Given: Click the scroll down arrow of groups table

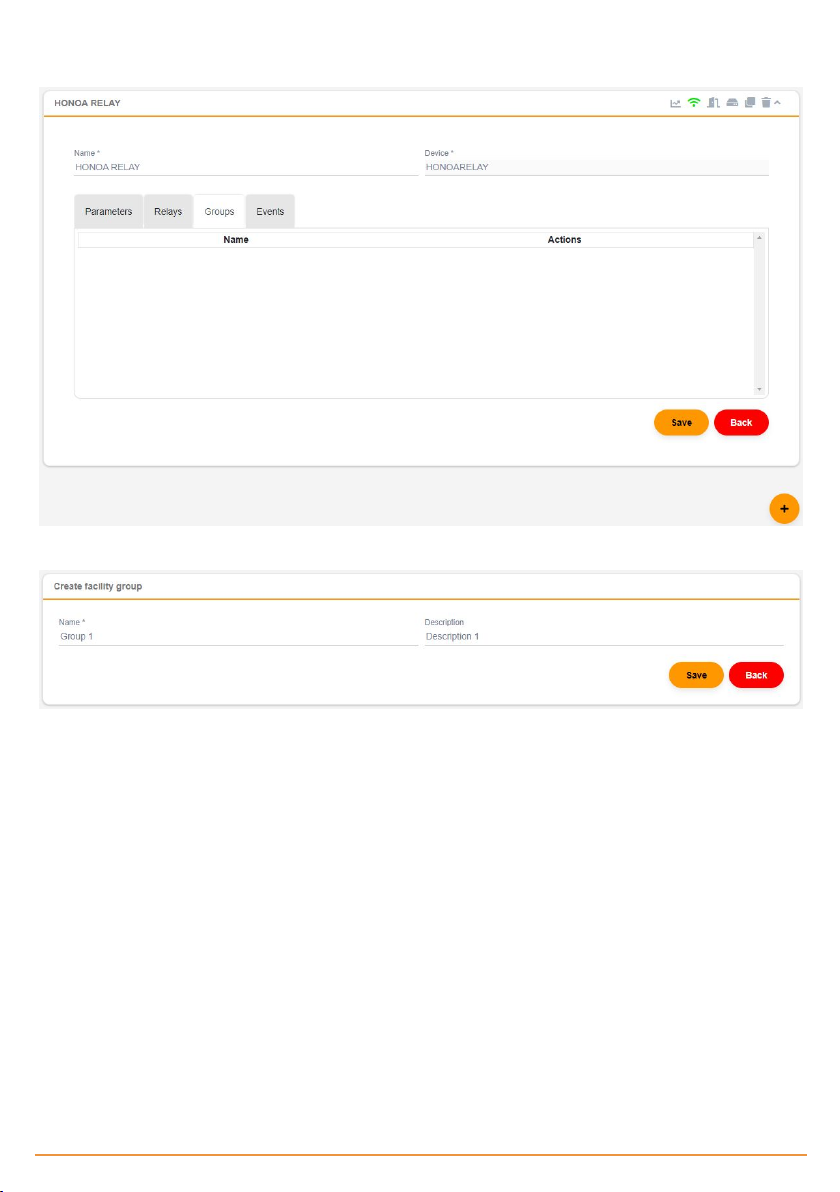Looking at the screenshot, I should [x=759, y=389].
